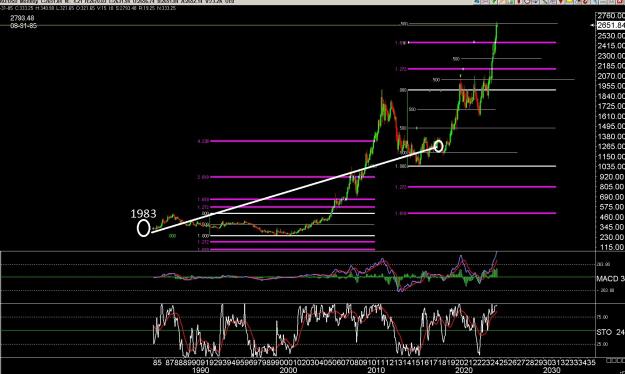Select the 575.00 price axis label
625x374 pixels.
[612, 207]
